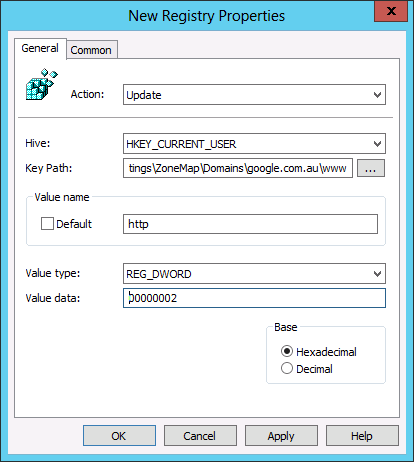Click inside the Key Path text field
Viewport: 414px width, 462px height.
click(x=238, y=168)
